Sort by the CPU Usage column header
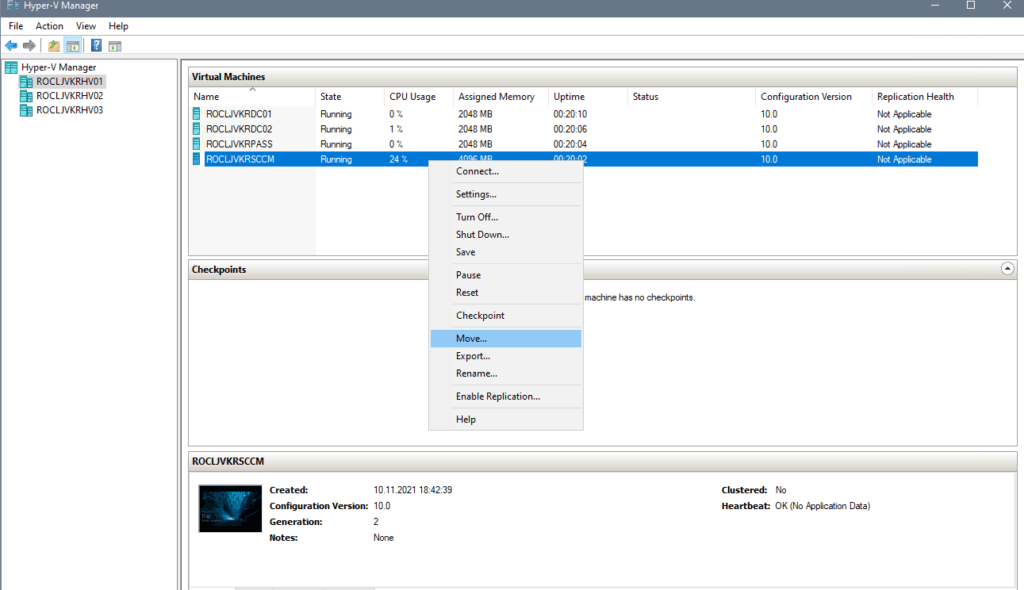This screenshot has width=1024, height=590. (419, 97)
